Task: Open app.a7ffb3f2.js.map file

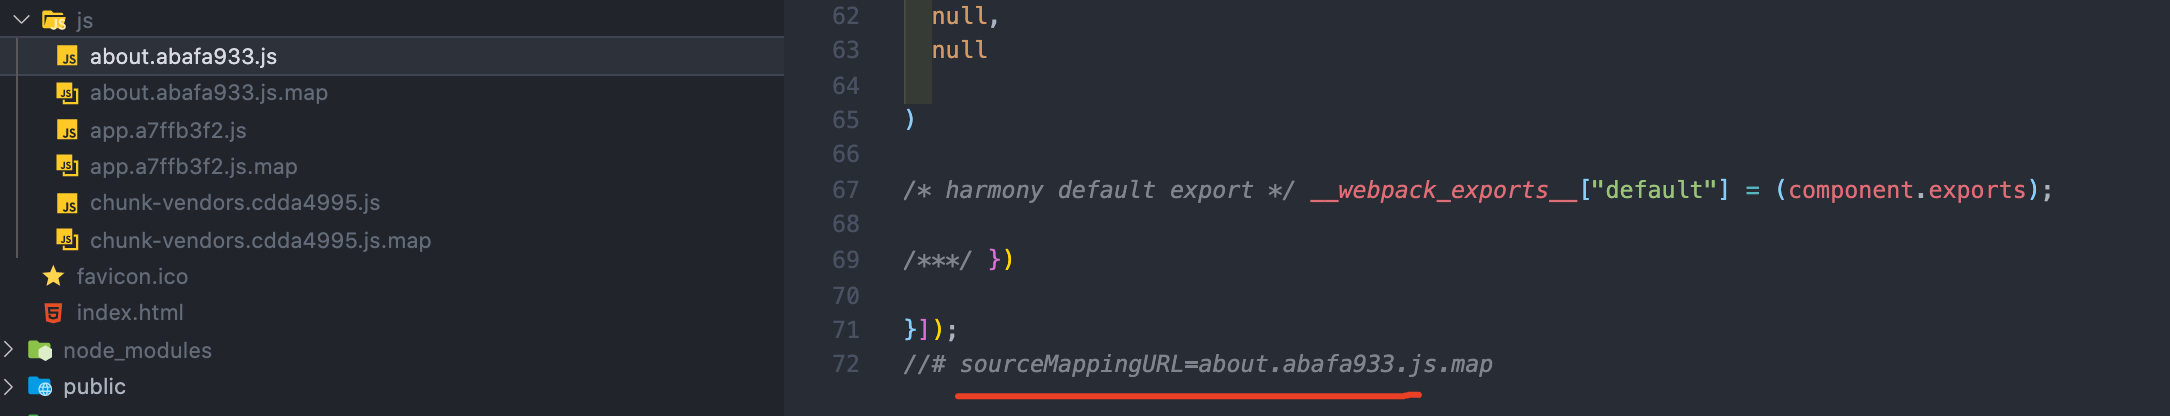Action: (193, 166)
